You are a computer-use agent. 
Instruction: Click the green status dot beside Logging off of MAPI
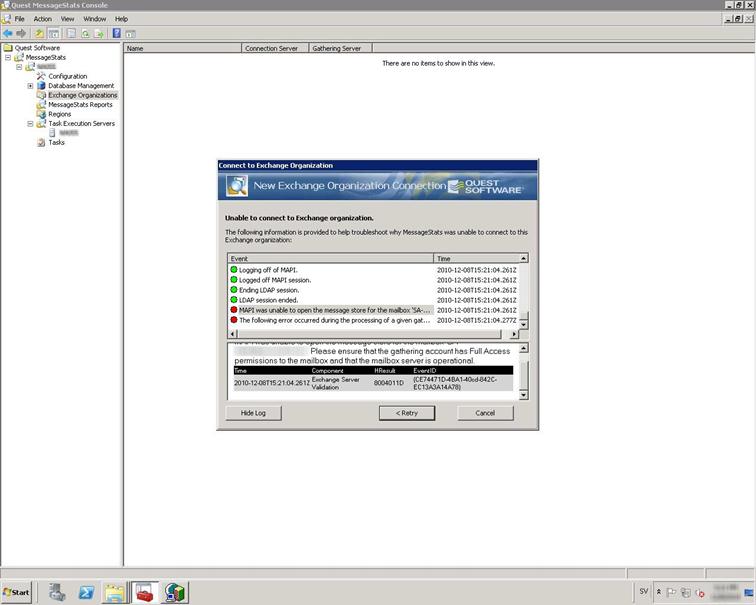click(x=234, y=269)
